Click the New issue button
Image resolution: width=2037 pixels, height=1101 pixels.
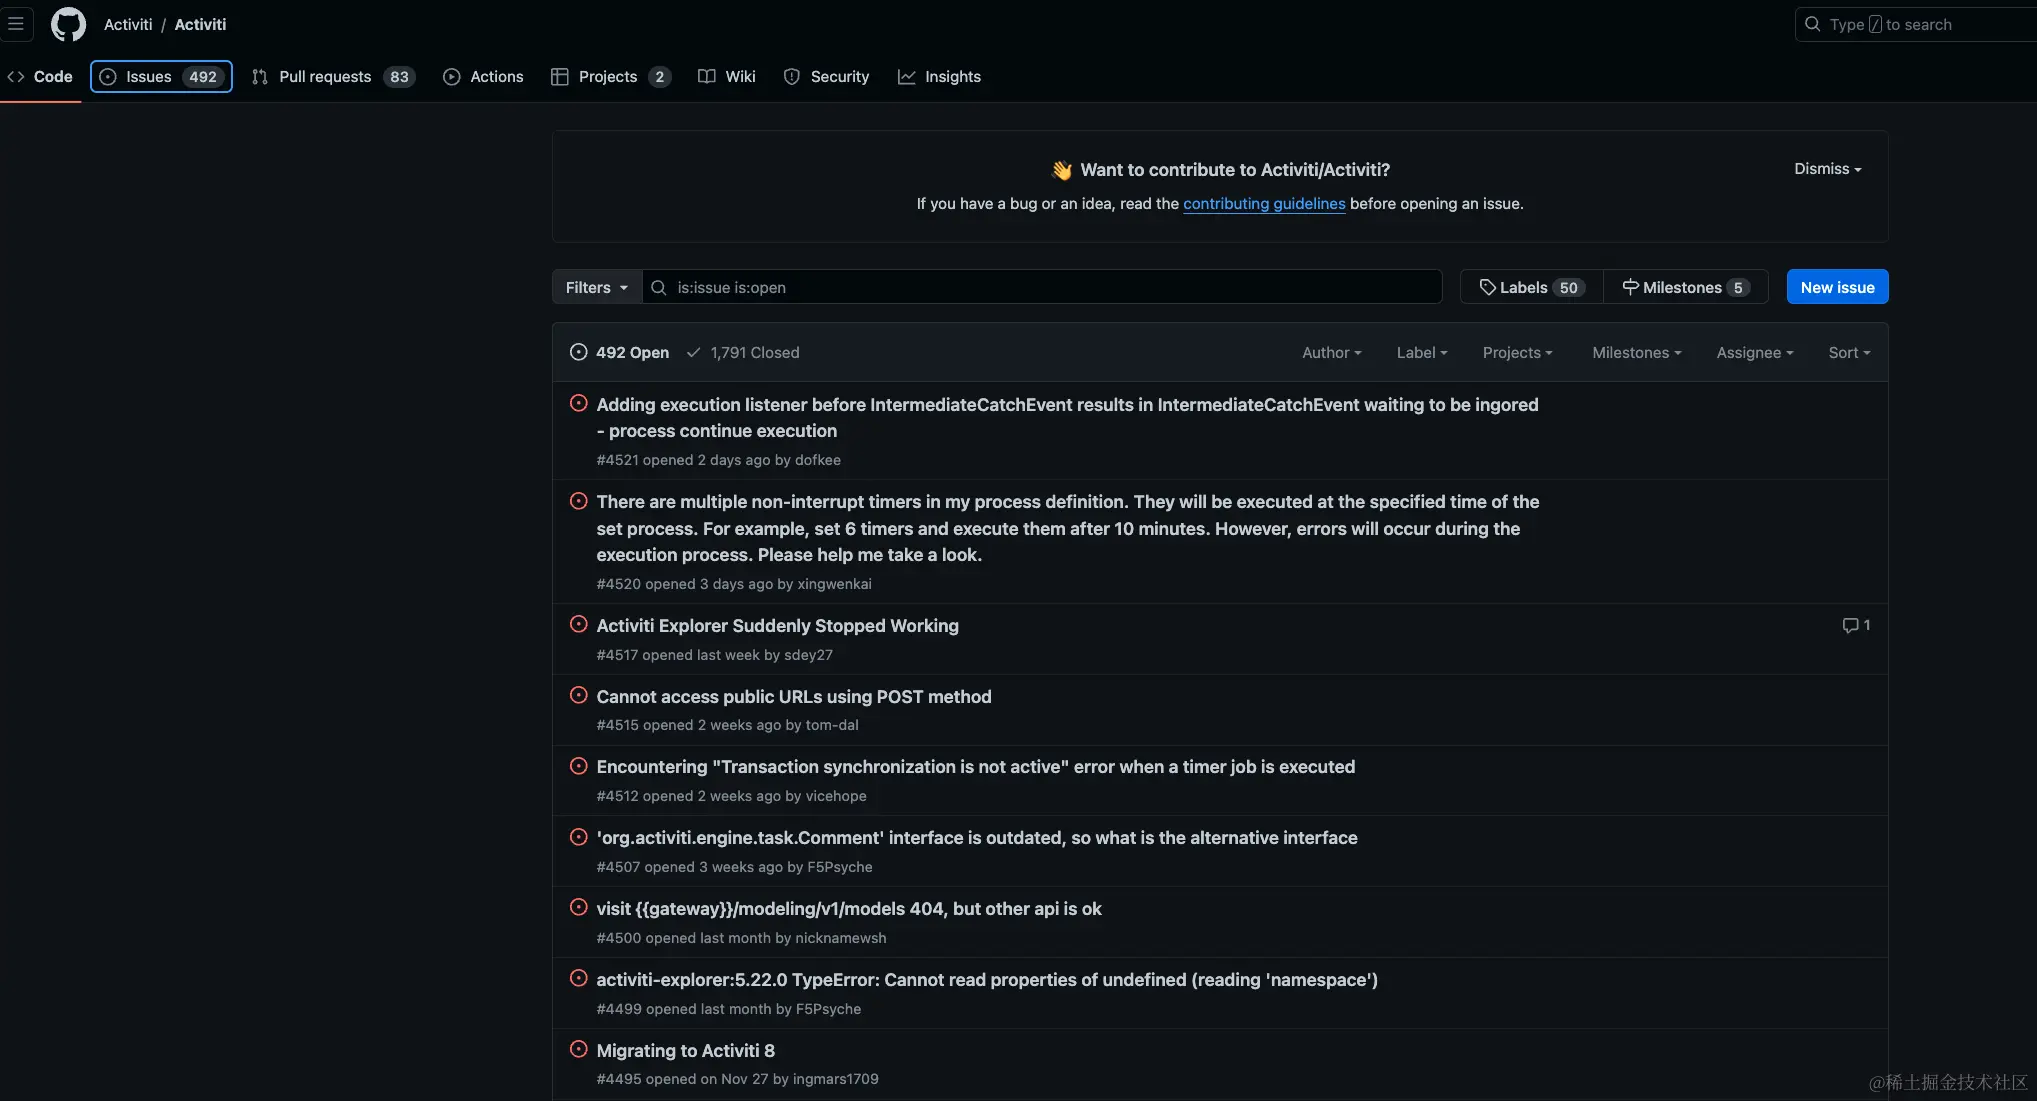click(x=1837, y=287)
